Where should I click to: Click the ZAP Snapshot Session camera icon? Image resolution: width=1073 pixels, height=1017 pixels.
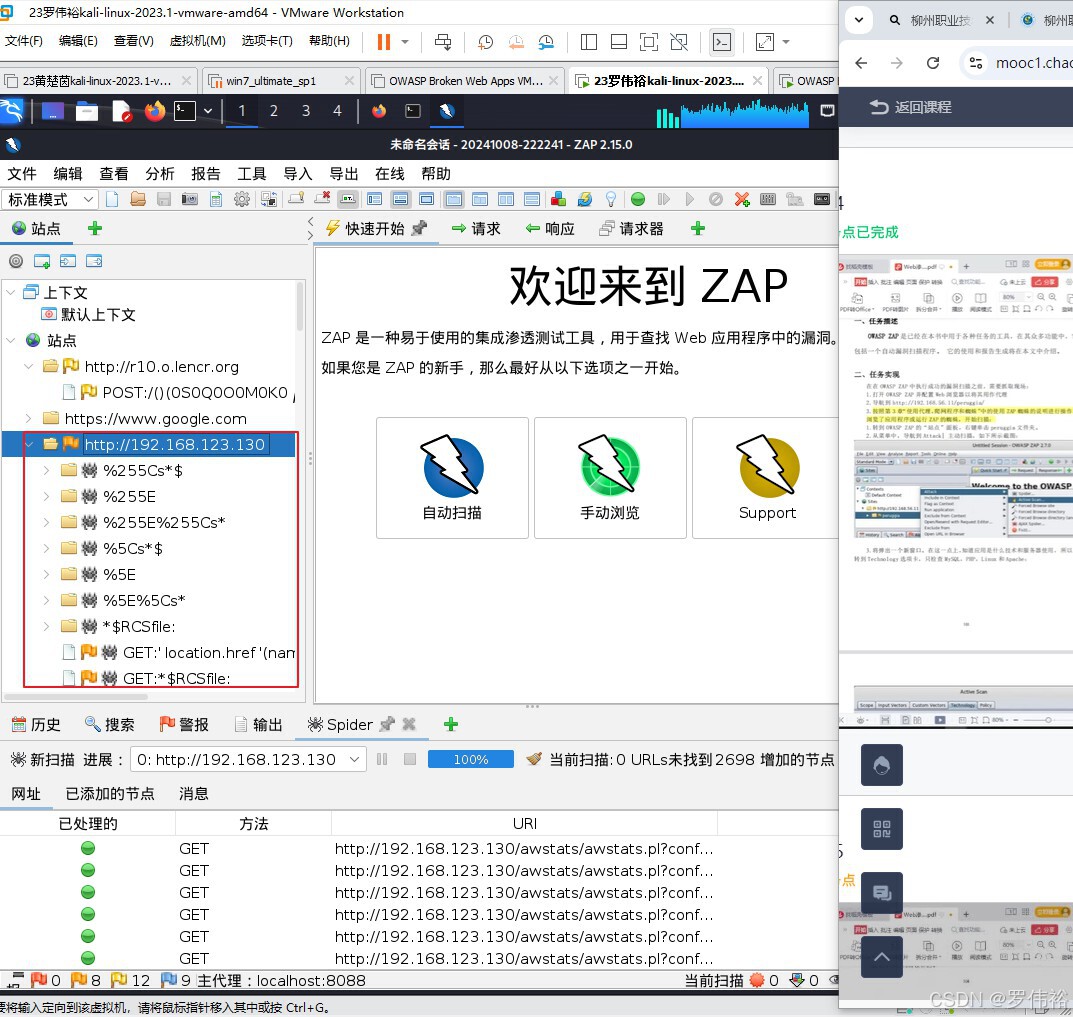(x=190, y=199)
